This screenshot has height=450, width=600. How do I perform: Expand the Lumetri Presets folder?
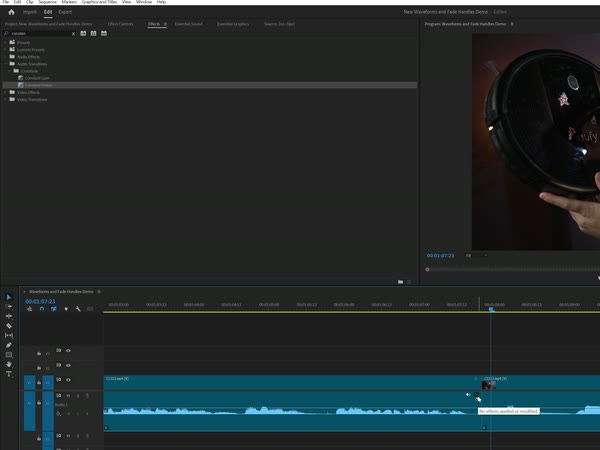(5, 49)
